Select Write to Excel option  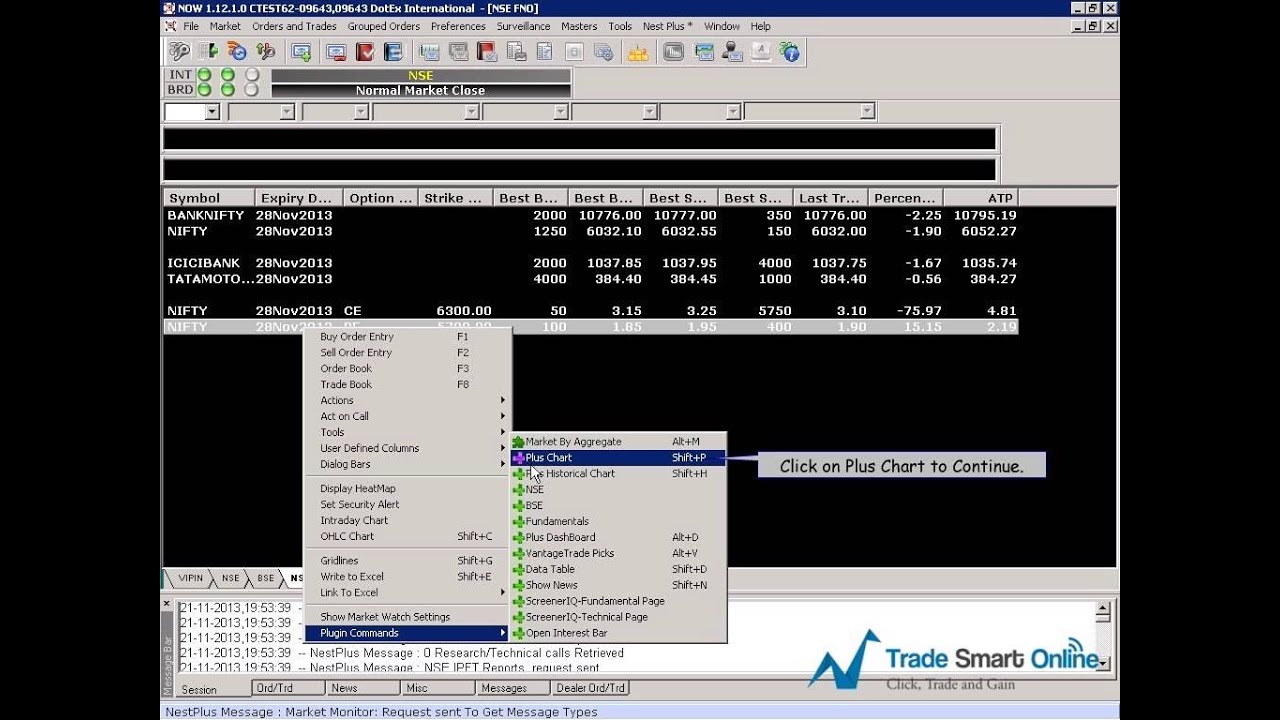[407, 577]
